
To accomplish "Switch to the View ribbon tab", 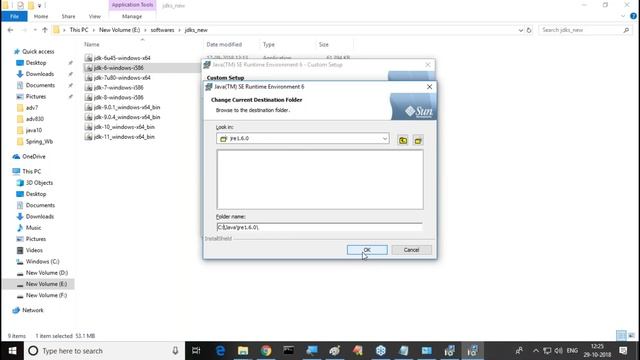I will [95, 16].
